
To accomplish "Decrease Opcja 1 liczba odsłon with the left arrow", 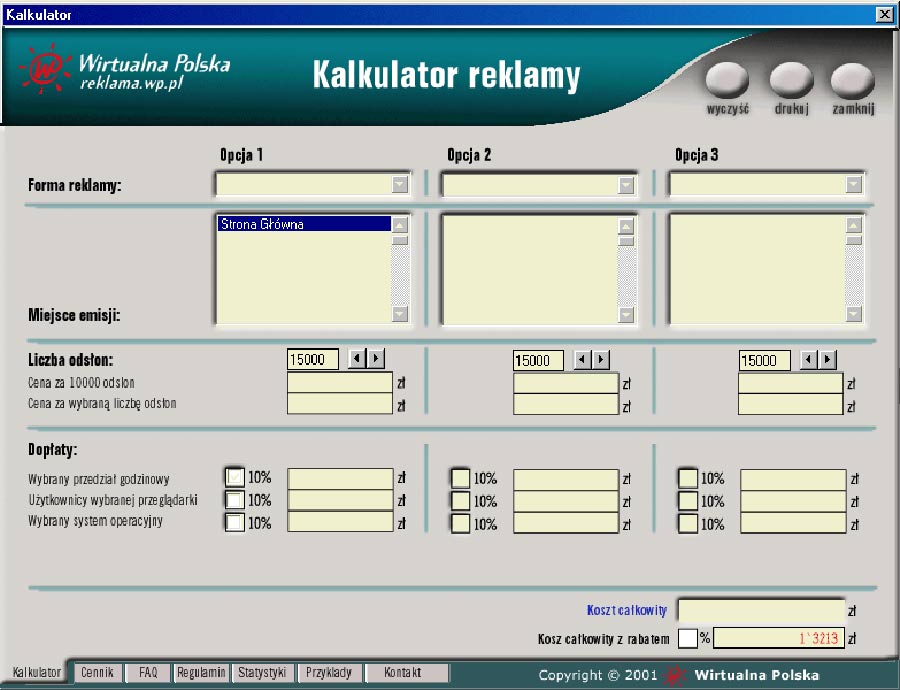I will [356, 359].
